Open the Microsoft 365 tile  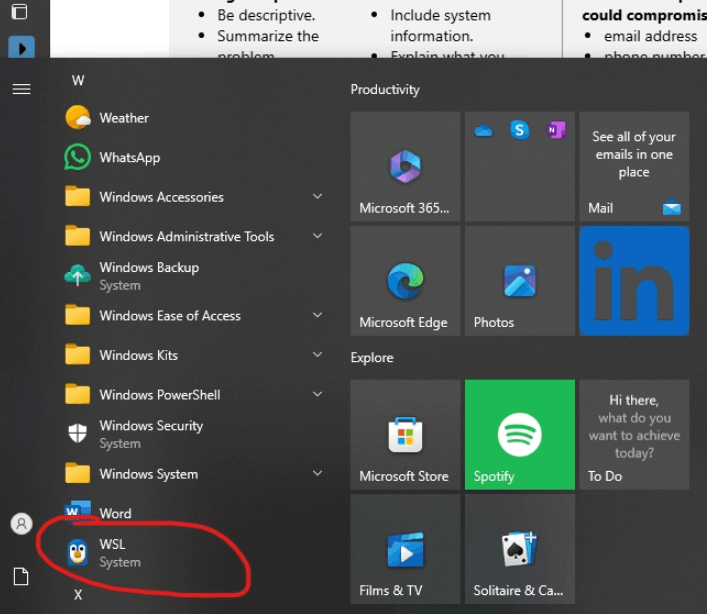[405, 167]
